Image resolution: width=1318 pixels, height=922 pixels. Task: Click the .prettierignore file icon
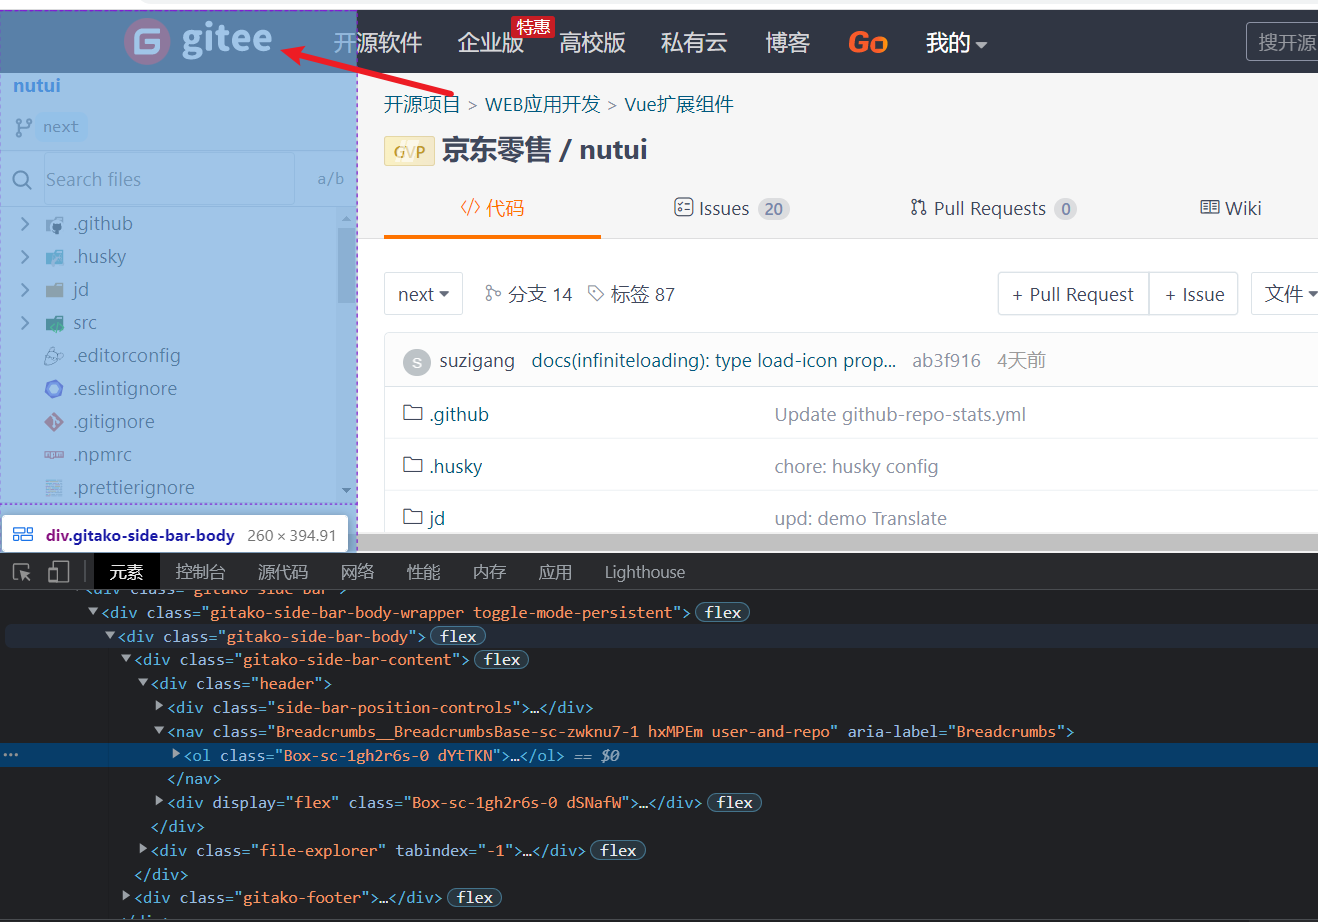(54, 488)
